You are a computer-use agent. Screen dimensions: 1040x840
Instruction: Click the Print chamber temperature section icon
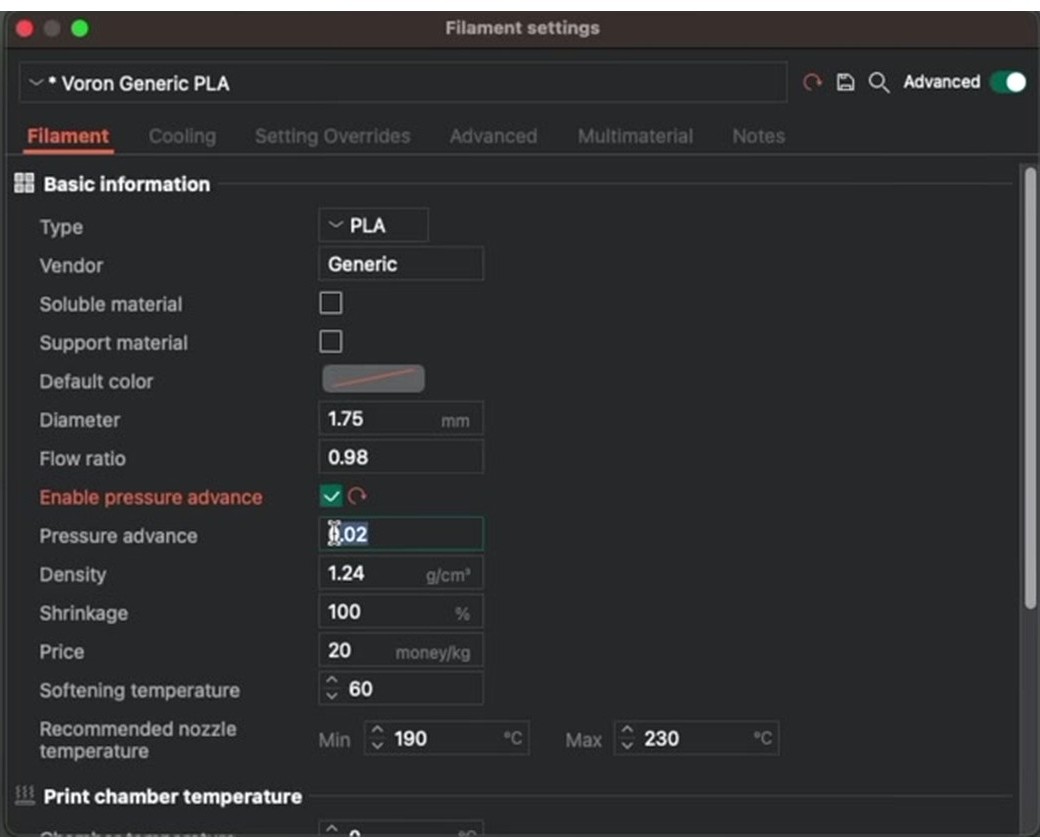pos(25,795)
